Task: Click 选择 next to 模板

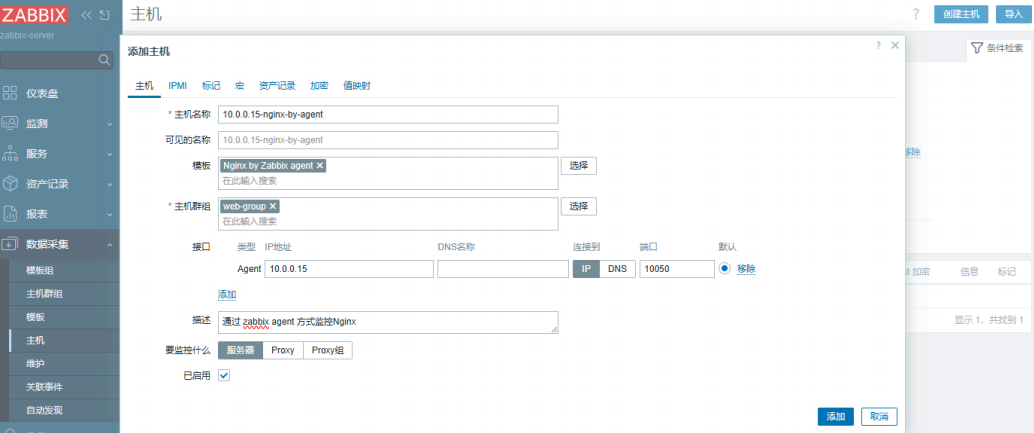Action: (578, 165)
